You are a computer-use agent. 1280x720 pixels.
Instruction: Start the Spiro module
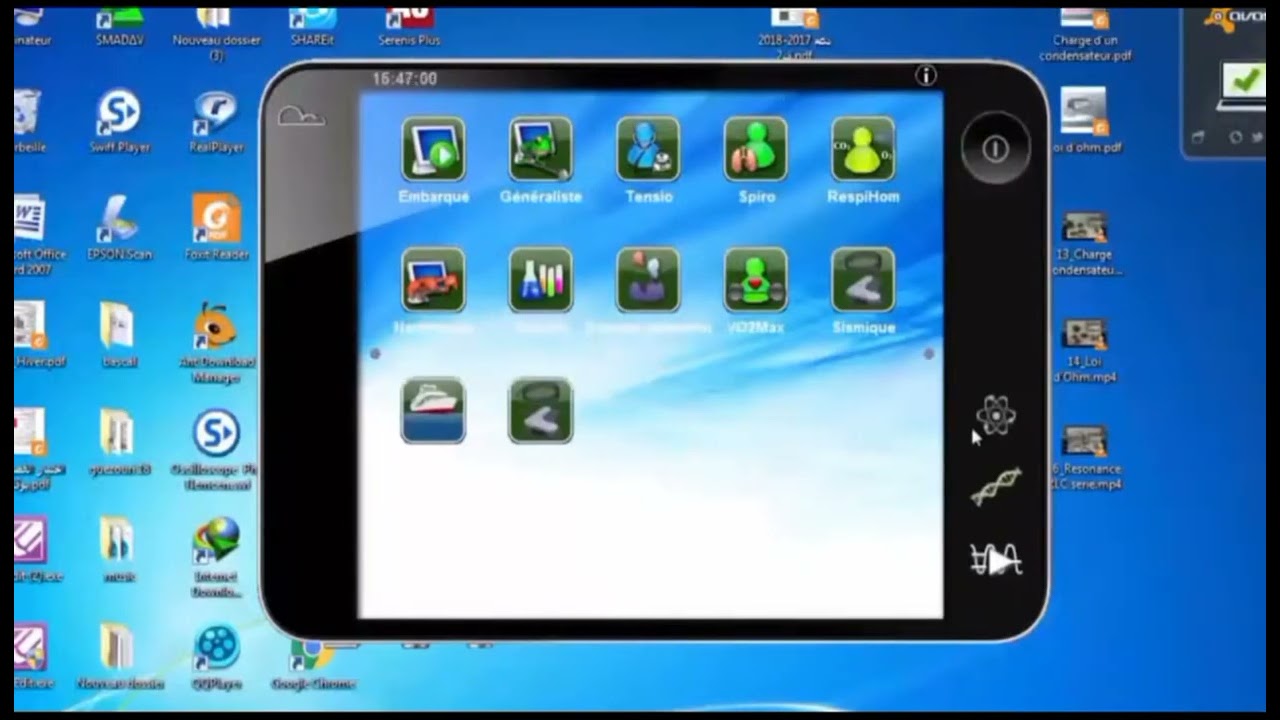(756, 149)
